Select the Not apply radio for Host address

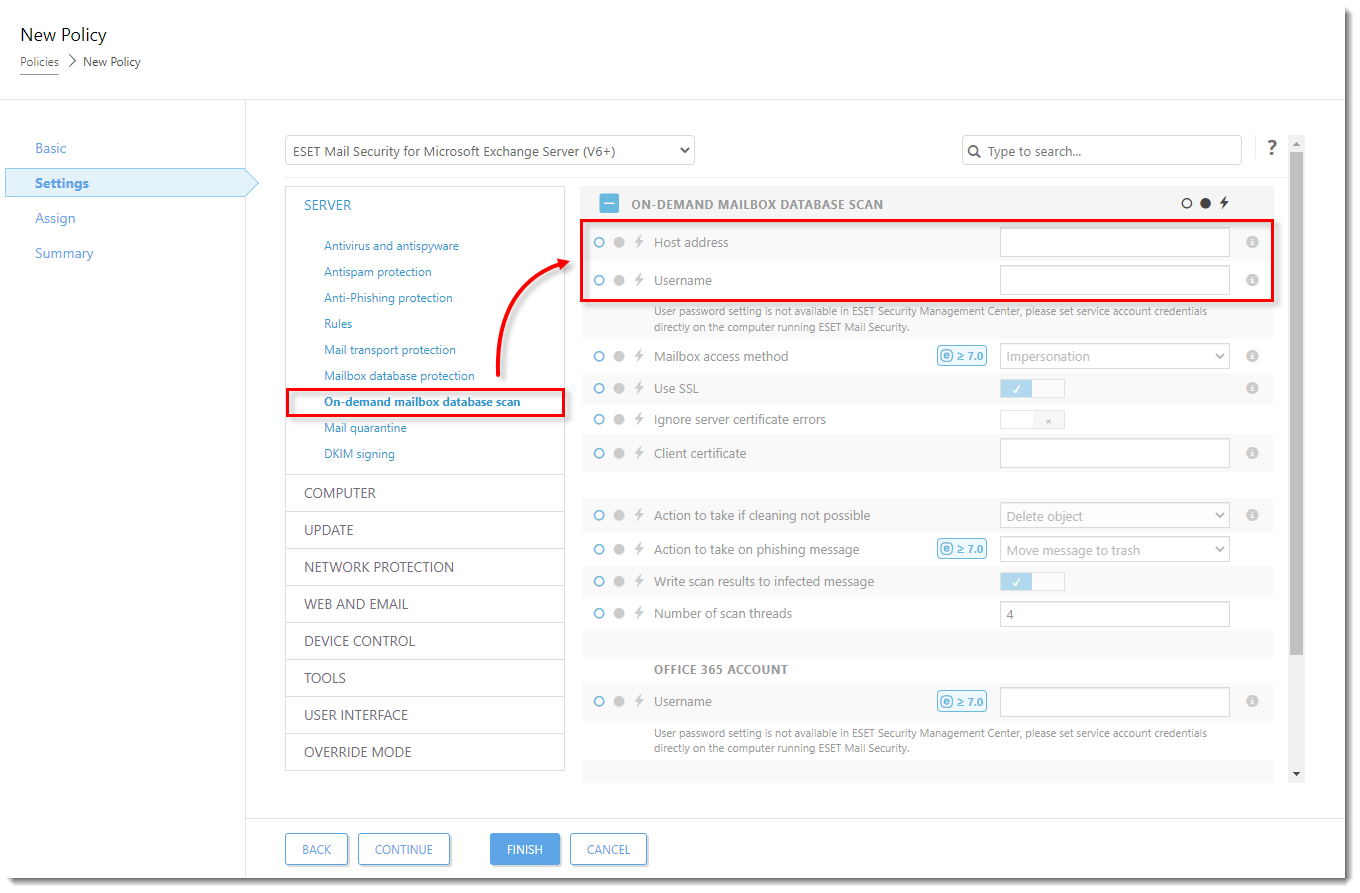tap(599, 242)
